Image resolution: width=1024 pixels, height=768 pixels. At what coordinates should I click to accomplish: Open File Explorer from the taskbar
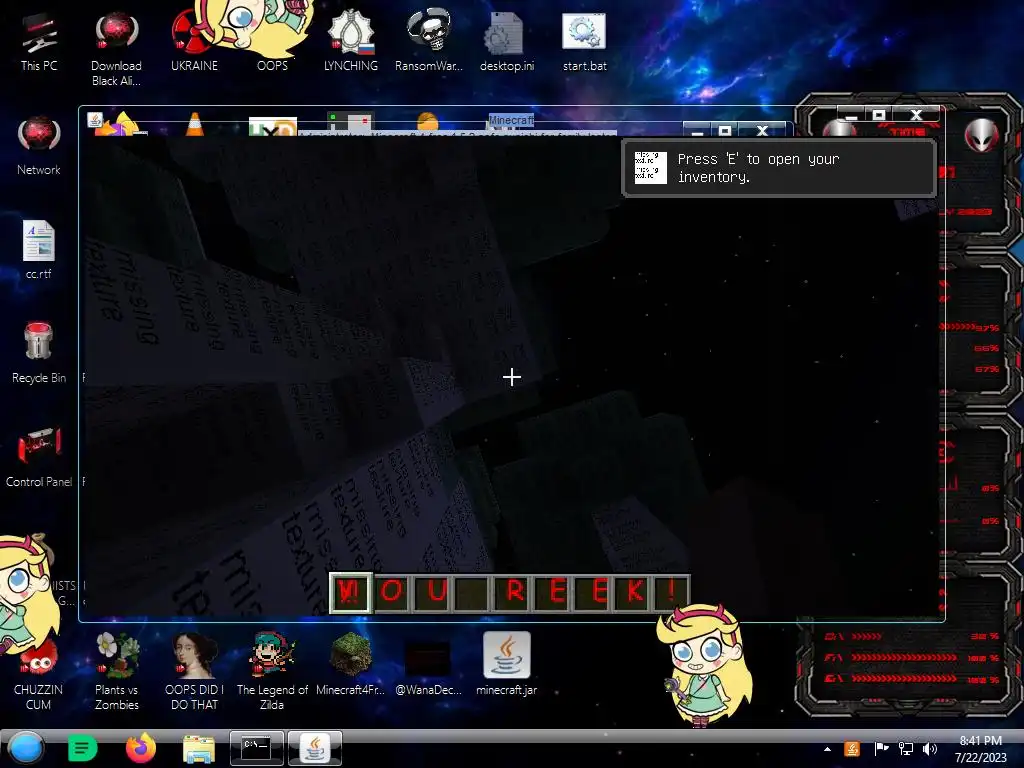click(199, 749)
